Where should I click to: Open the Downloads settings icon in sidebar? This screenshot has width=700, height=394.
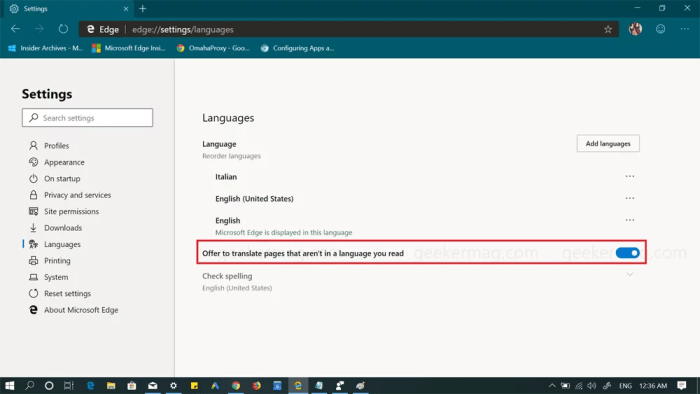[33, 228]
